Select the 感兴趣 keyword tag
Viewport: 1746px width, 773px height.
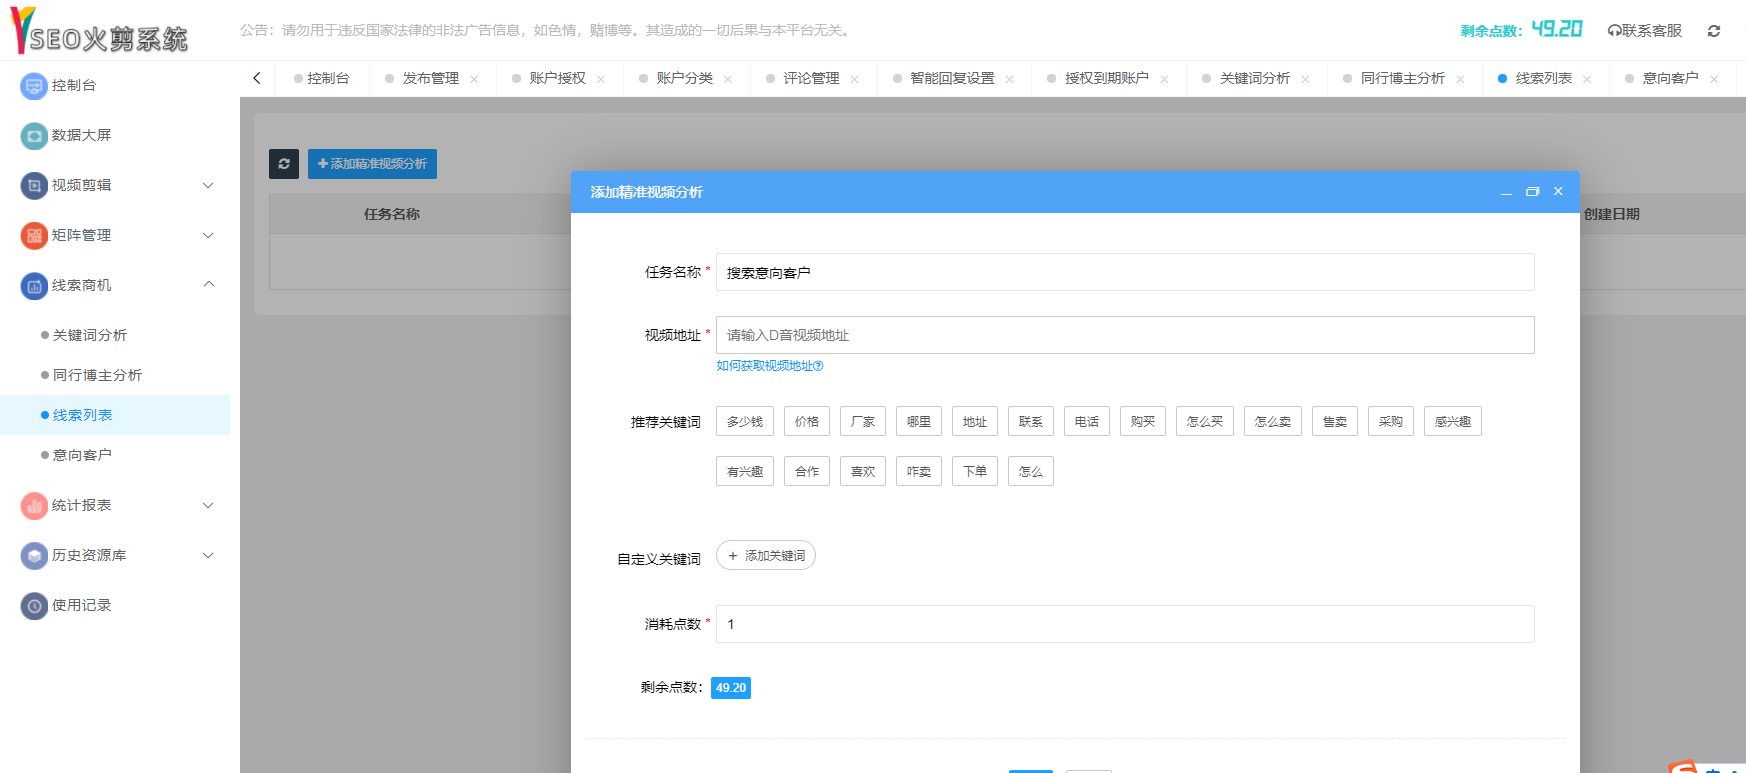pyautogui.click(x=1452, y=422)
